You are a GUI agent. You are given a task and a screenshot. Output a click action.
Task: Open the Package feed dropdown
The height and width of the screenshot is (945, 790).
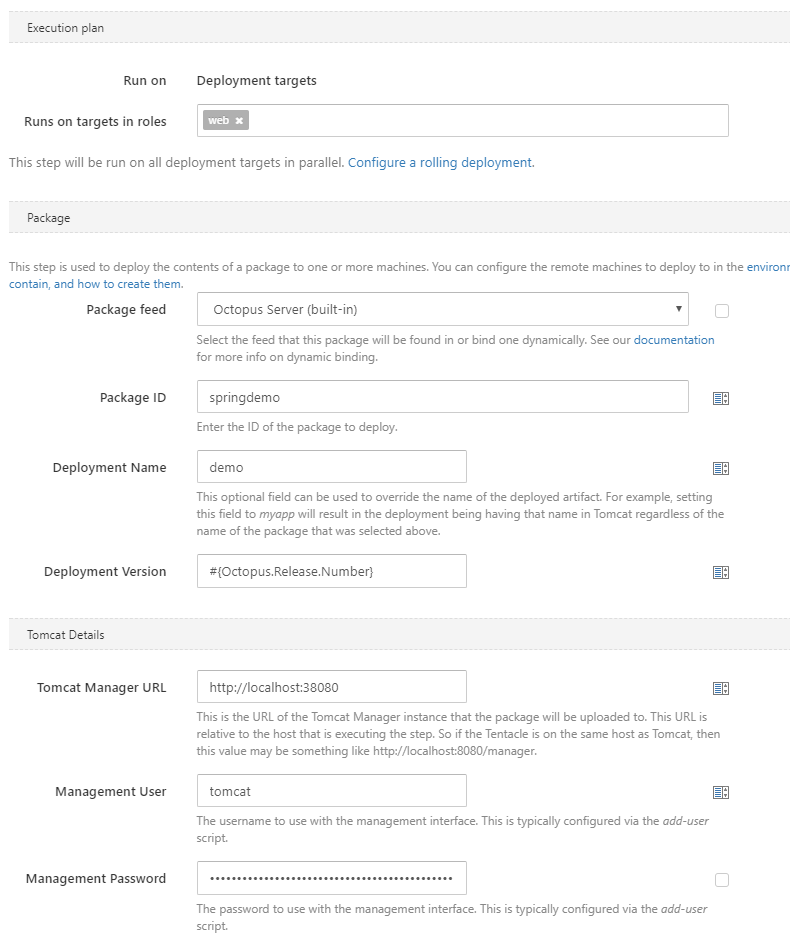click(x=442, y=310)
